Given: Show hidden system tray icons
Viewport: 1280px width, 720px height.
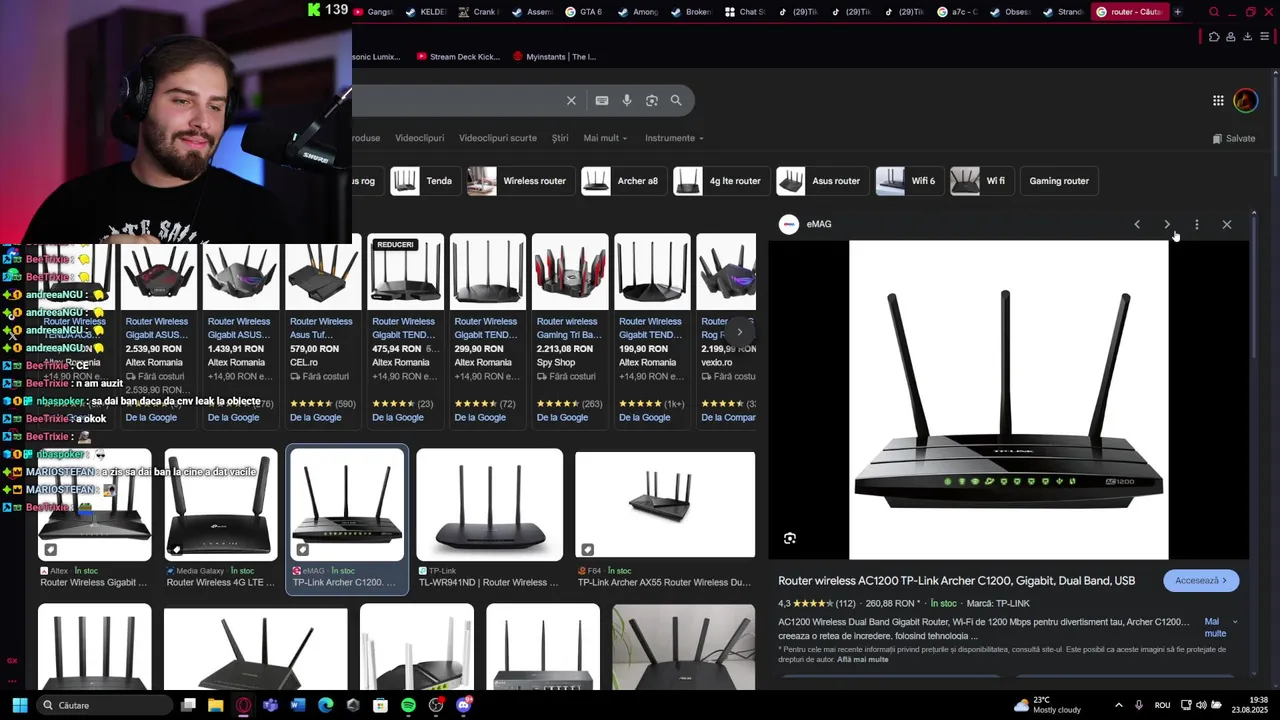Looking at the screenshot, I should 1118,705.
